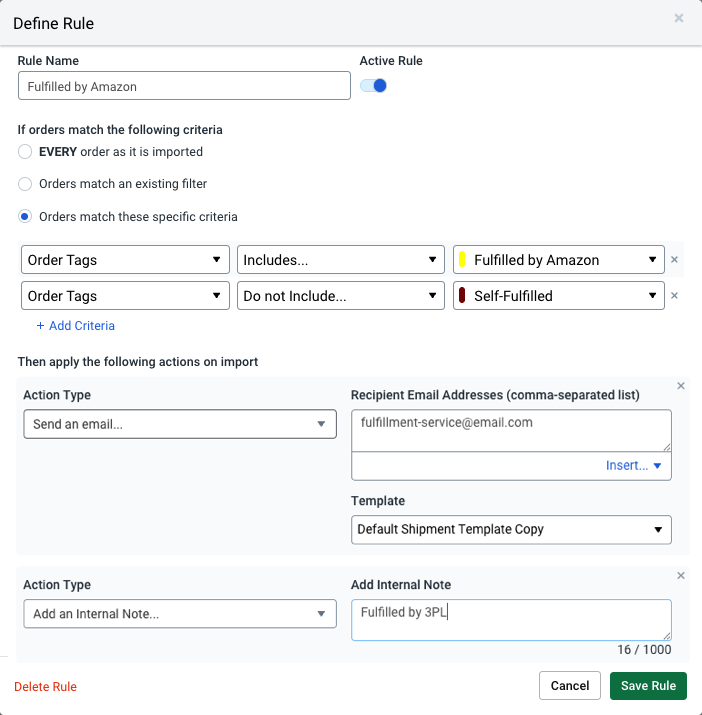Image resolution: width=702 pixels, height=715 pixels.
Task: Remove the Self-Fulfilled criteria row
Action: [x=674, y=296]
